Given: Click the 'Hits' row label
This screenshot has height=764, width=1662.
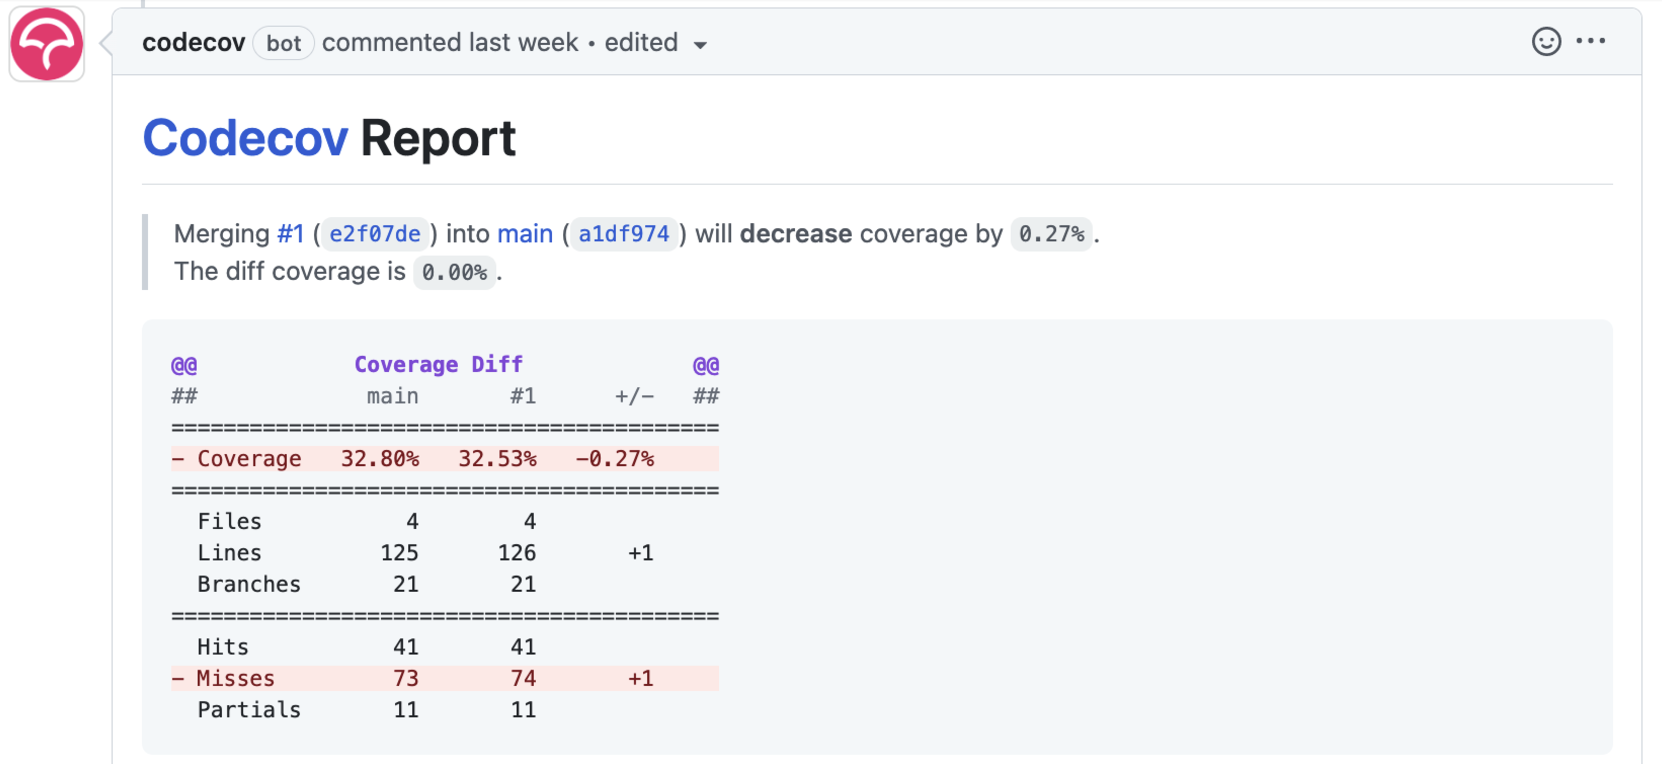Looking at the screenshot, I should [x=223, y=647].
